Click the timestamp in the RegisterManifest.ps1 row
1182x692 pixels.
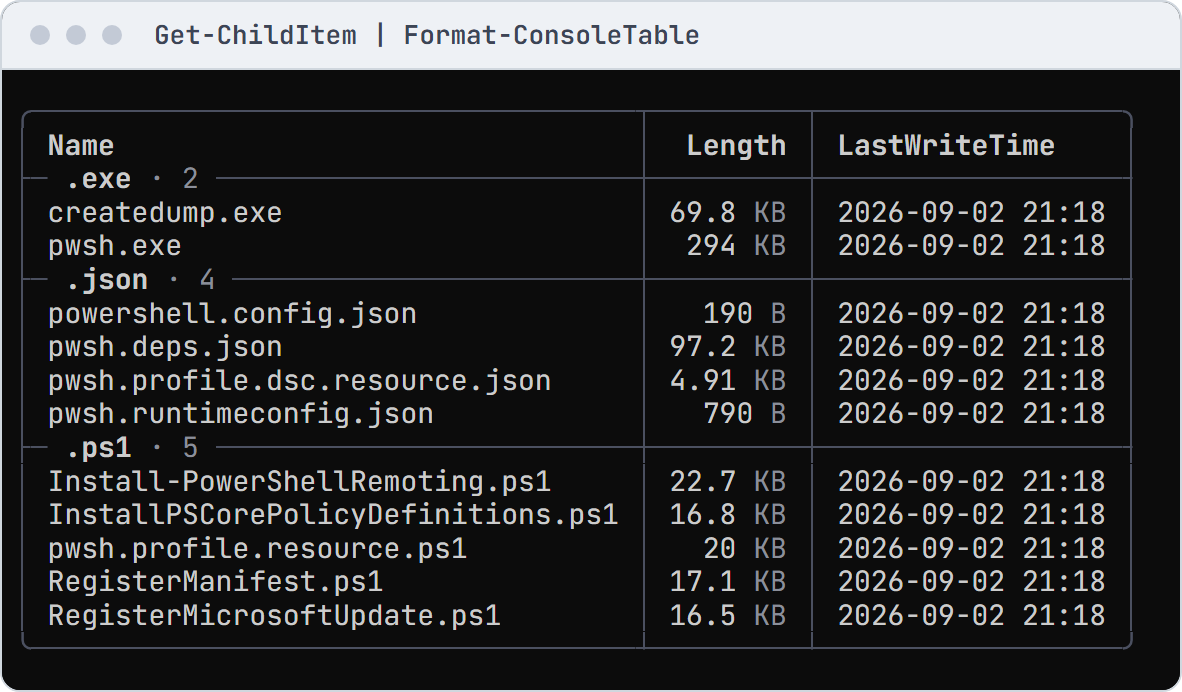coord(972,582)
